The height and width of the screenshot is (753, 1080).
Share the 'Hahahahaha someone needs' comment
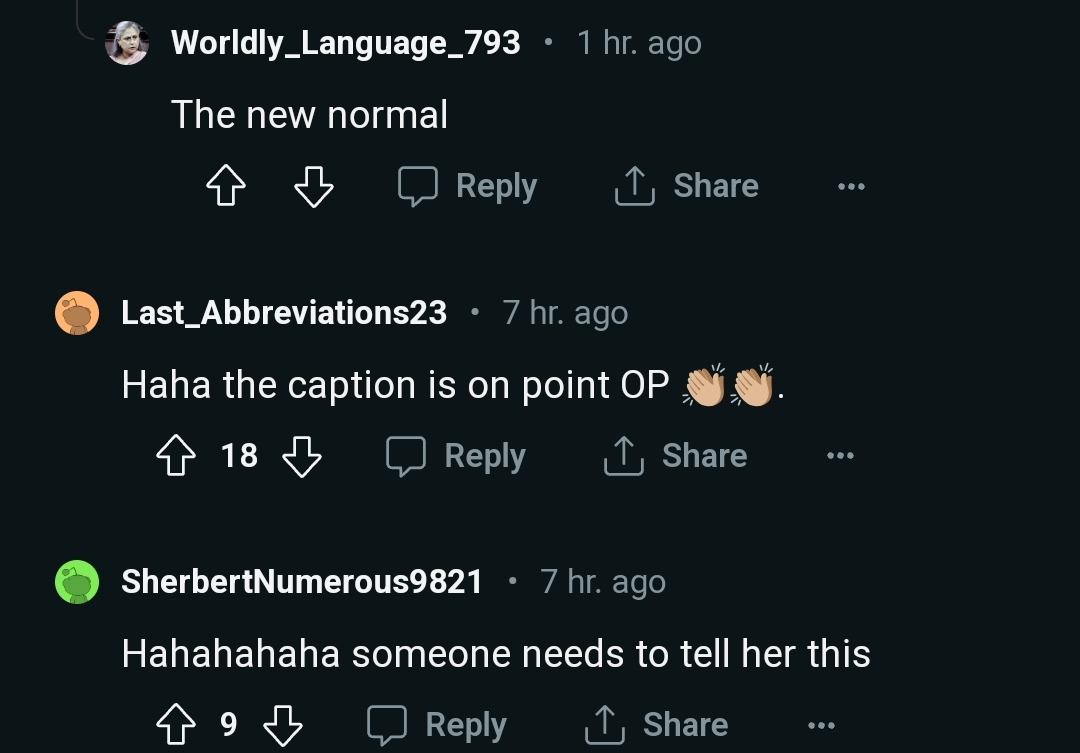656,725
